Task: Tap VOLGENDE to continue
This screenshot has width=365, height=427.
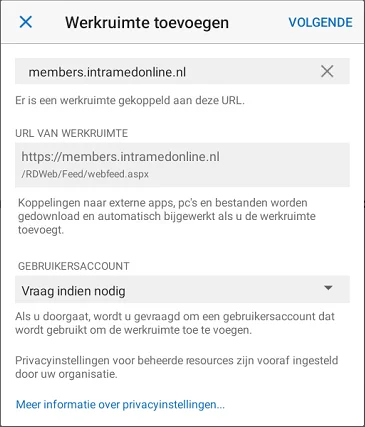Action: (320, 23)
